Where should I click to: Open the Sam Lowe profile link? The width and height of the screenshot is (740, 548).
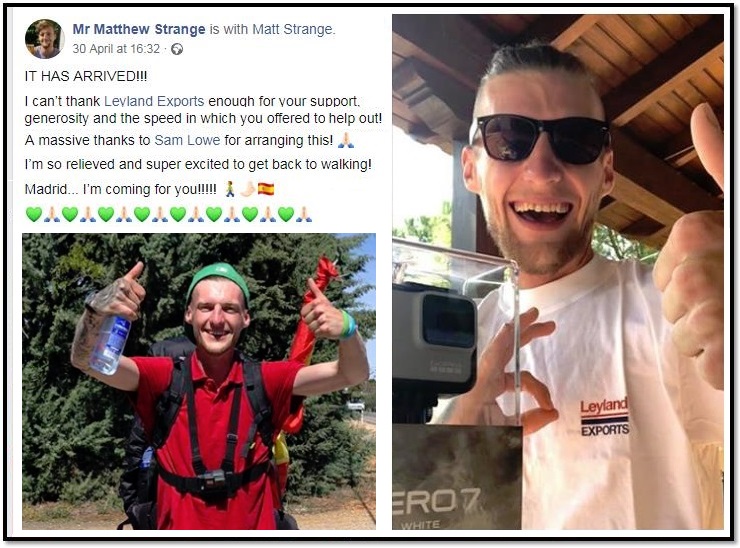coord(187,140)
